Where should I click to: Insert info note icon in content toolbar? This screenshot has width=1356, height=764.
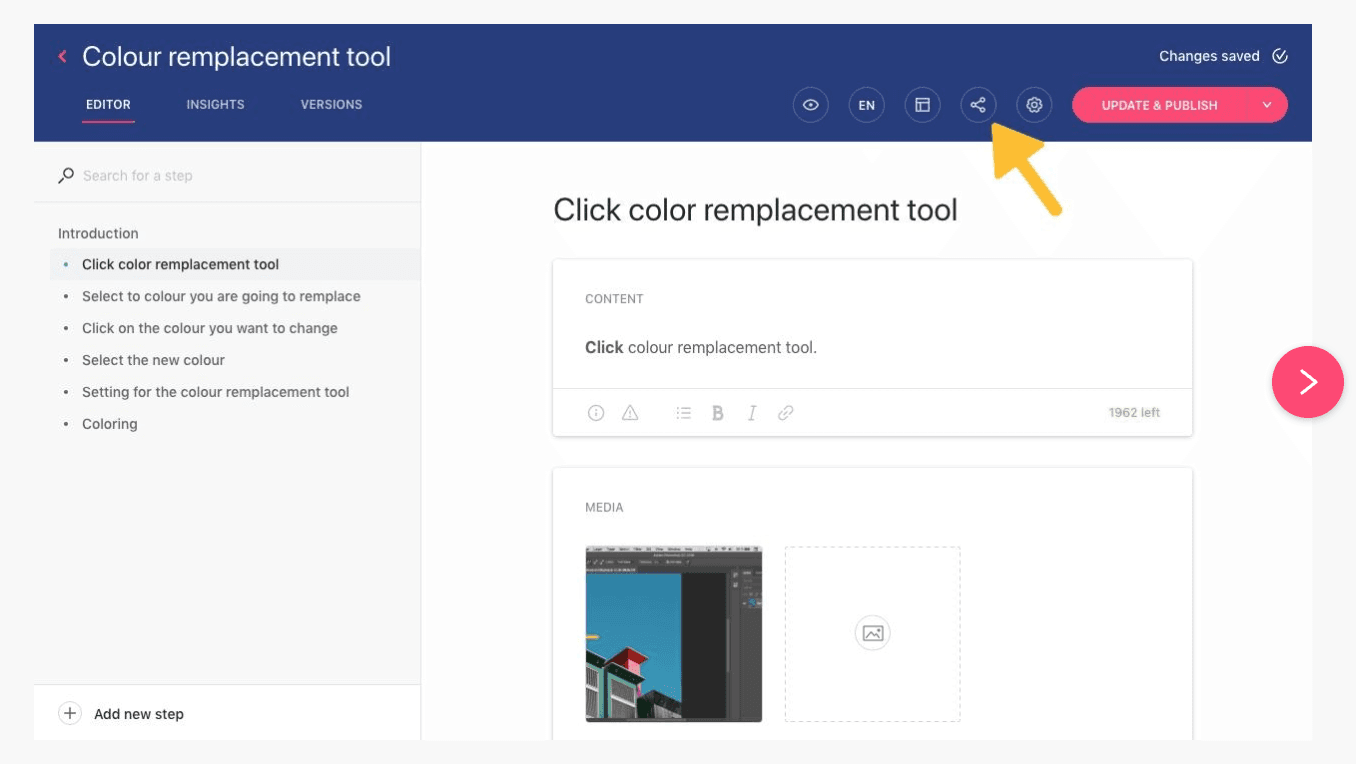tap(596, 413)
